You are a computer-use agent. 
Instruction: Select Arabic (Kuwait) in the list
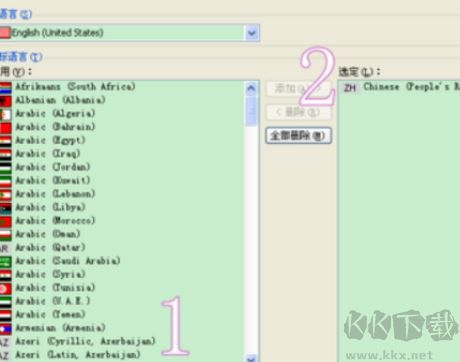(53, 180)
